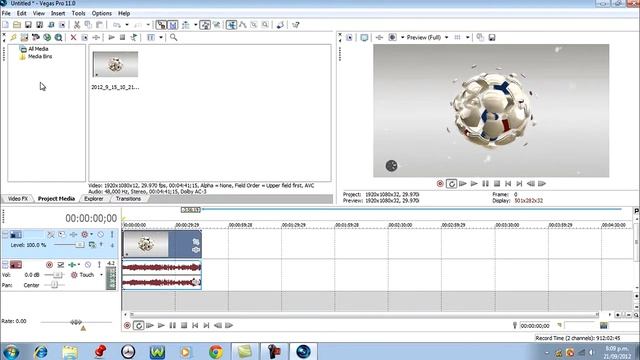Select the Envelope Edit tool
640x360 pixels.
243,25
